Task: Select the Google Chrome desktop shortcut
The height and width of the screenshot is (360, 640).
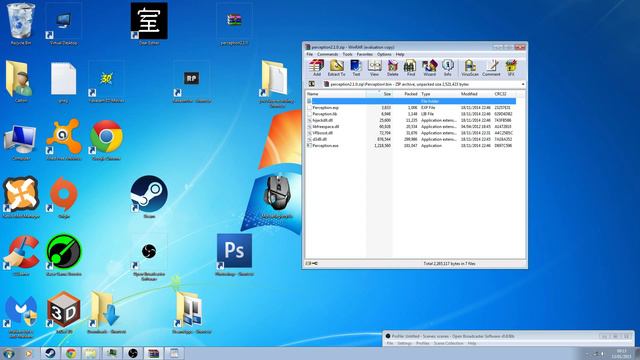Action: click(106, 140)
